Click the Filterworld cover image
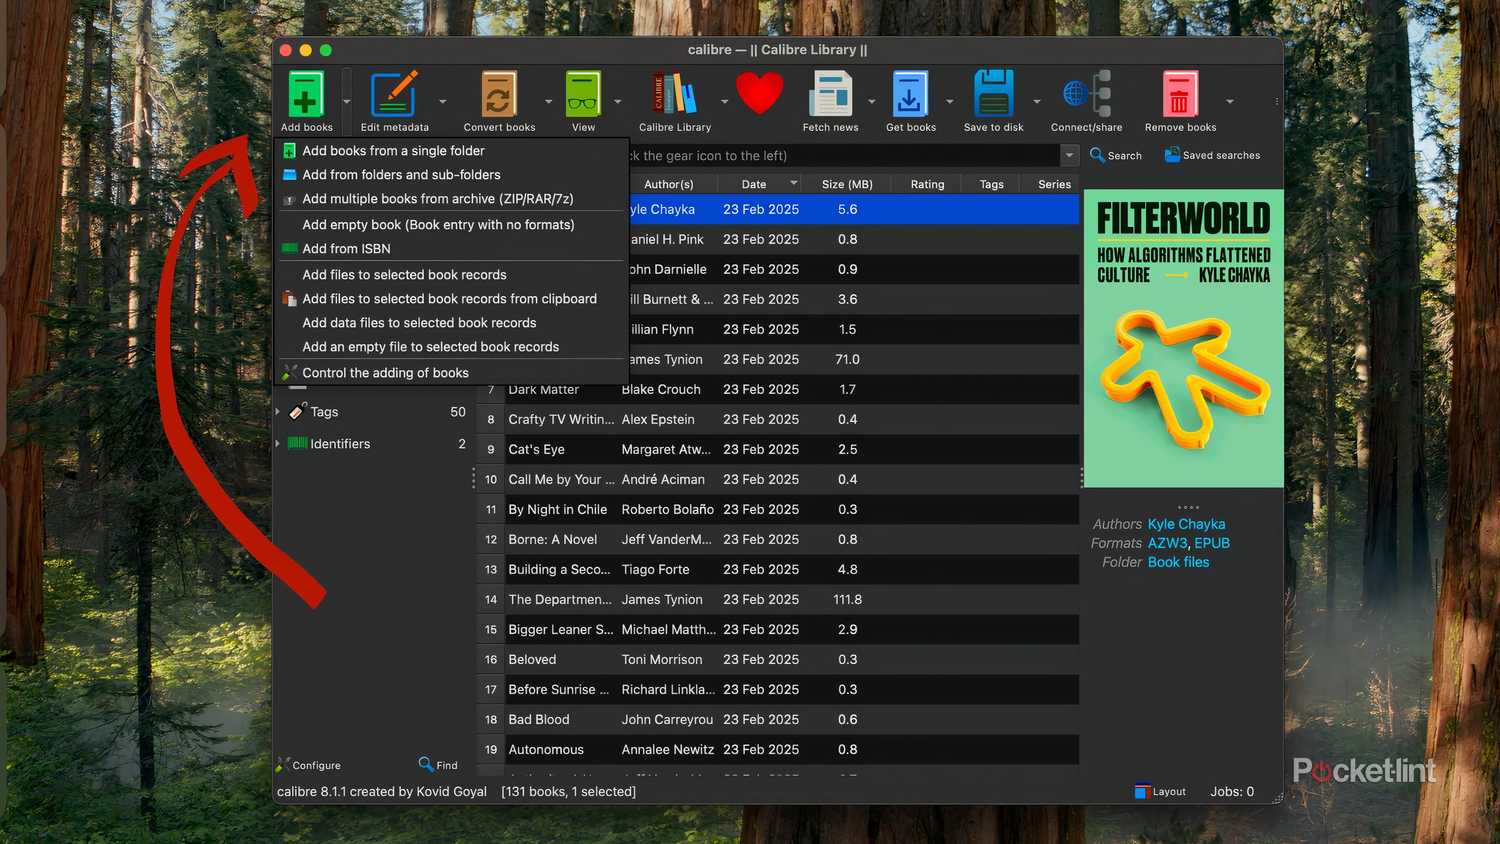 1184,339
